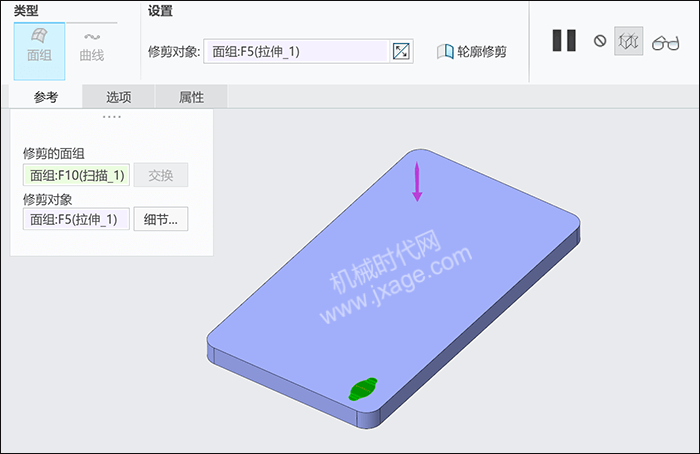This screenshot has height=454, width=700.
Task: Toggle the attached geometry preview icon
Action: pos(629,41)
